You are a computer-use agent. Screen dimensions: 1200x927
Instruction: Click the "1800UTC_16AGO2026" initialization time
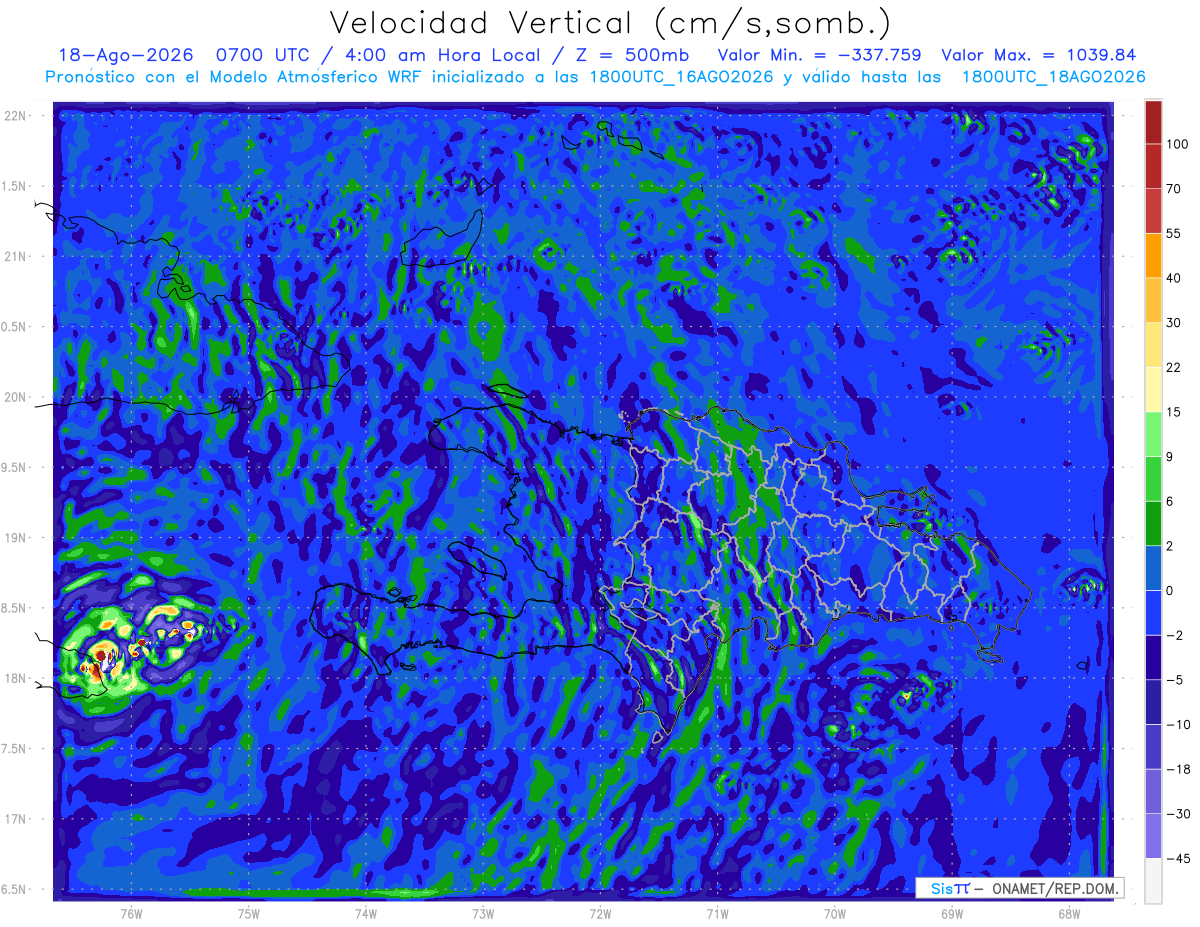click(x=681, y=77)
